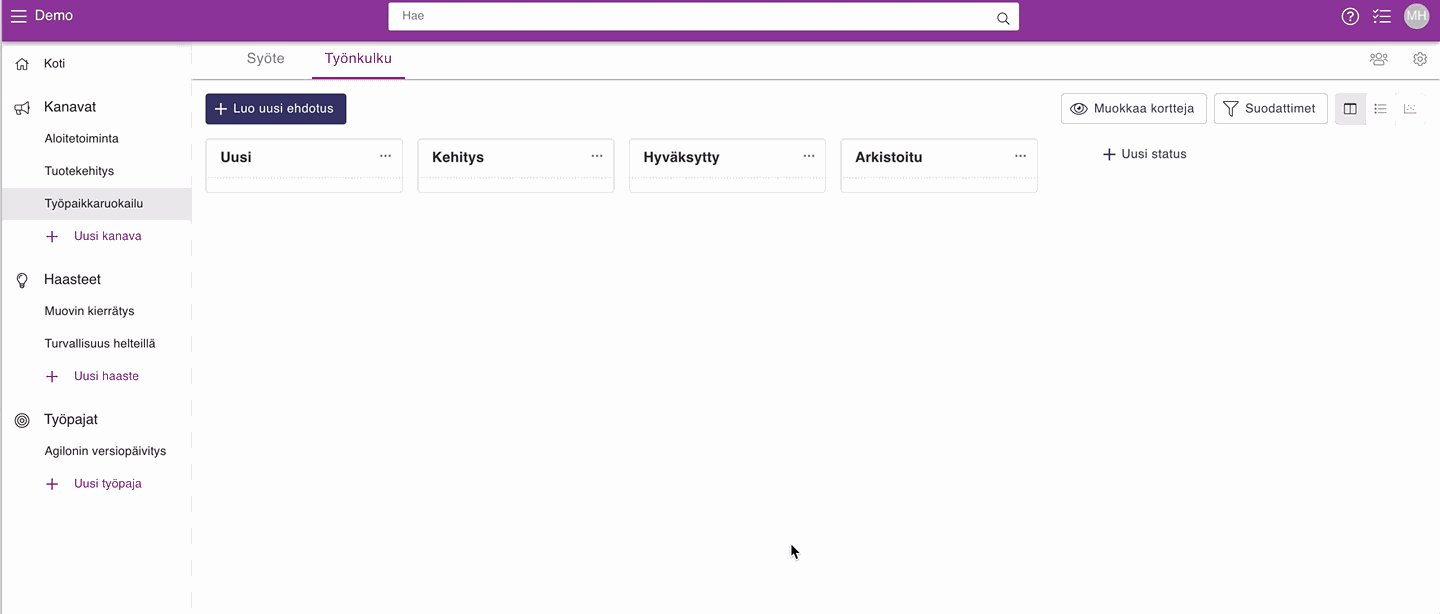The height and width of the screenshot is (614, 1440).
Task: Click the Hyväksytty column title
Action: (681, 157)
